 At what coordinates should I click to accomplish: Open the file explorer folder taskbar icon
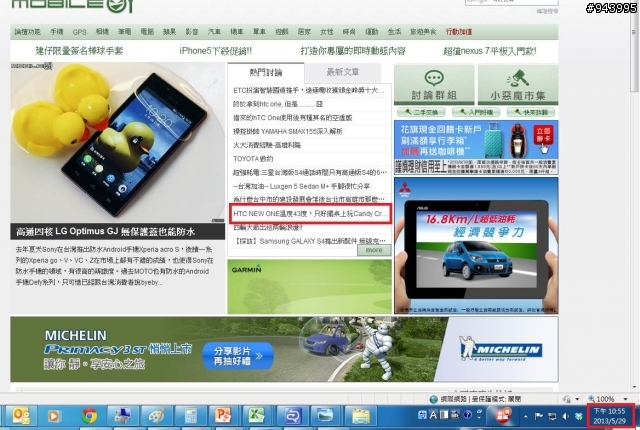(361, 416)
